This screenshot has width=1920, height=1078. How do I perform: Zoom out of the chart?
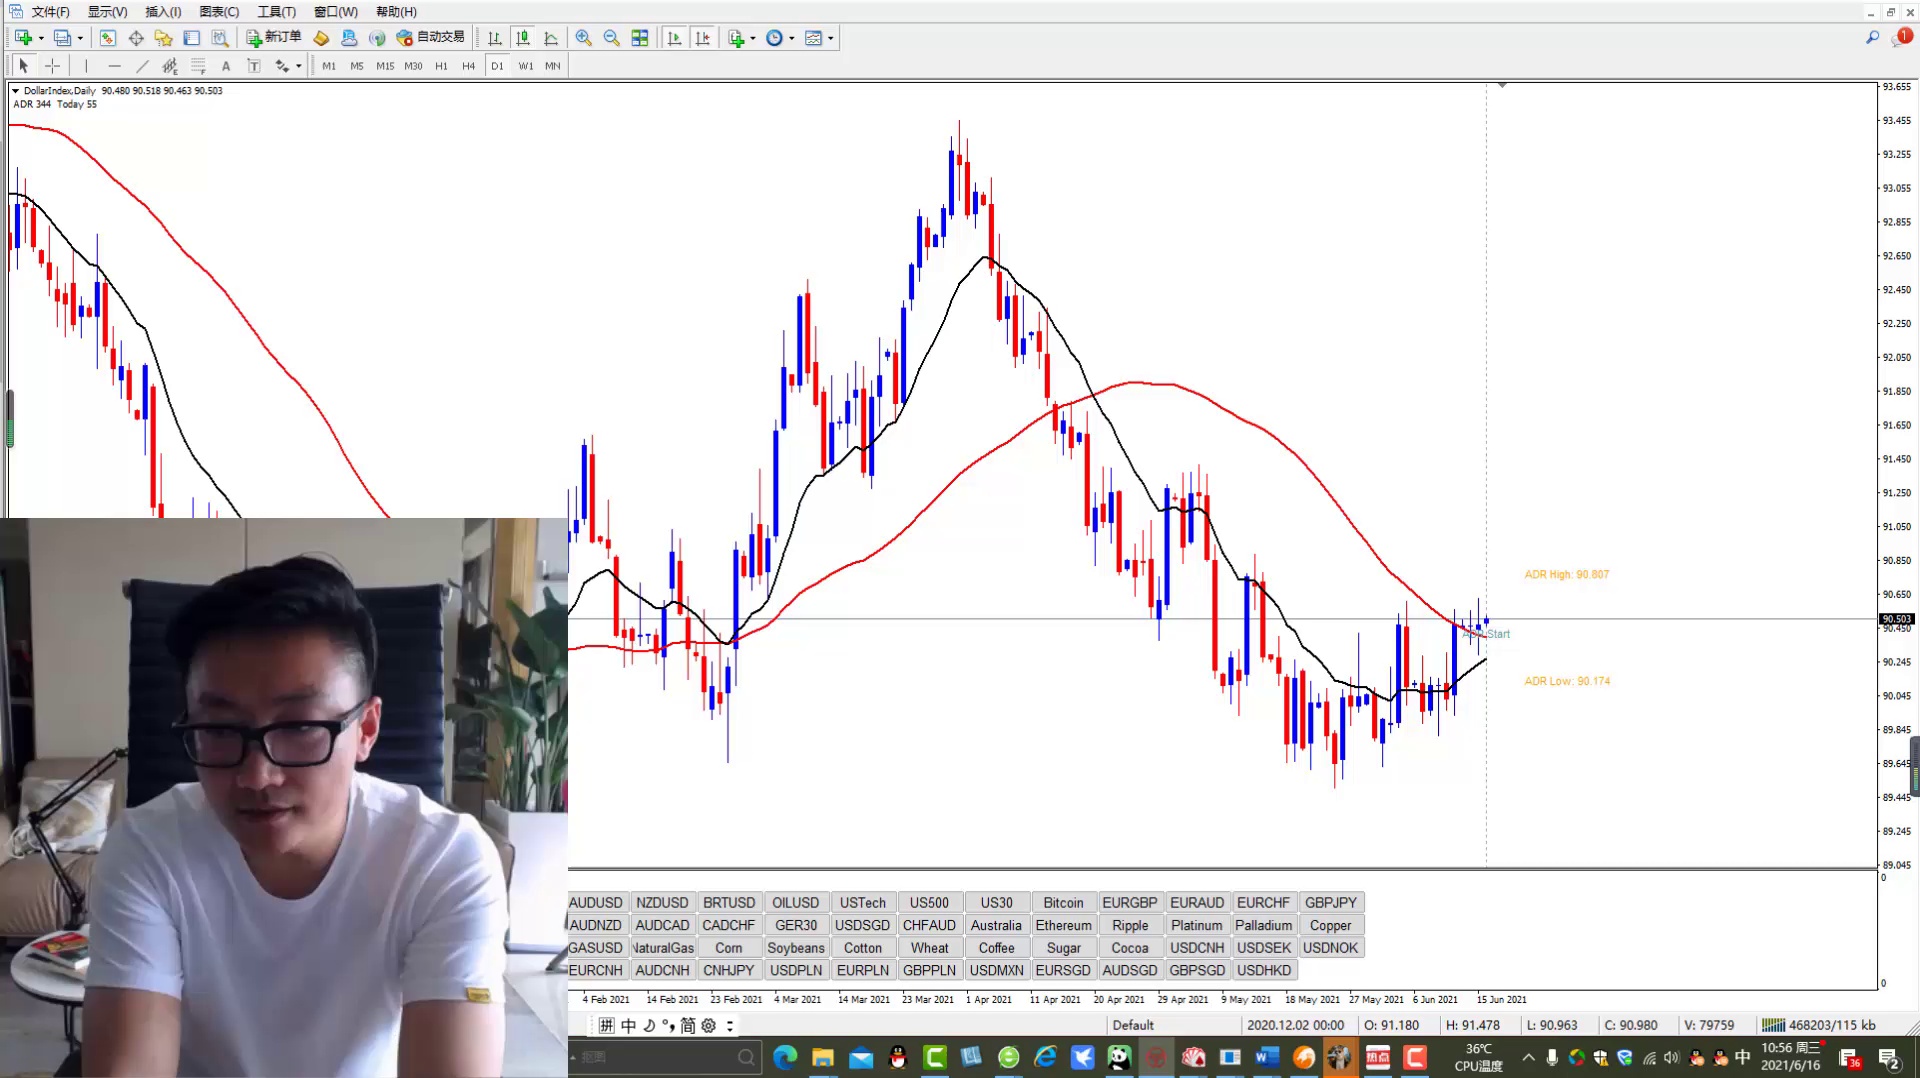click(612, 38)
